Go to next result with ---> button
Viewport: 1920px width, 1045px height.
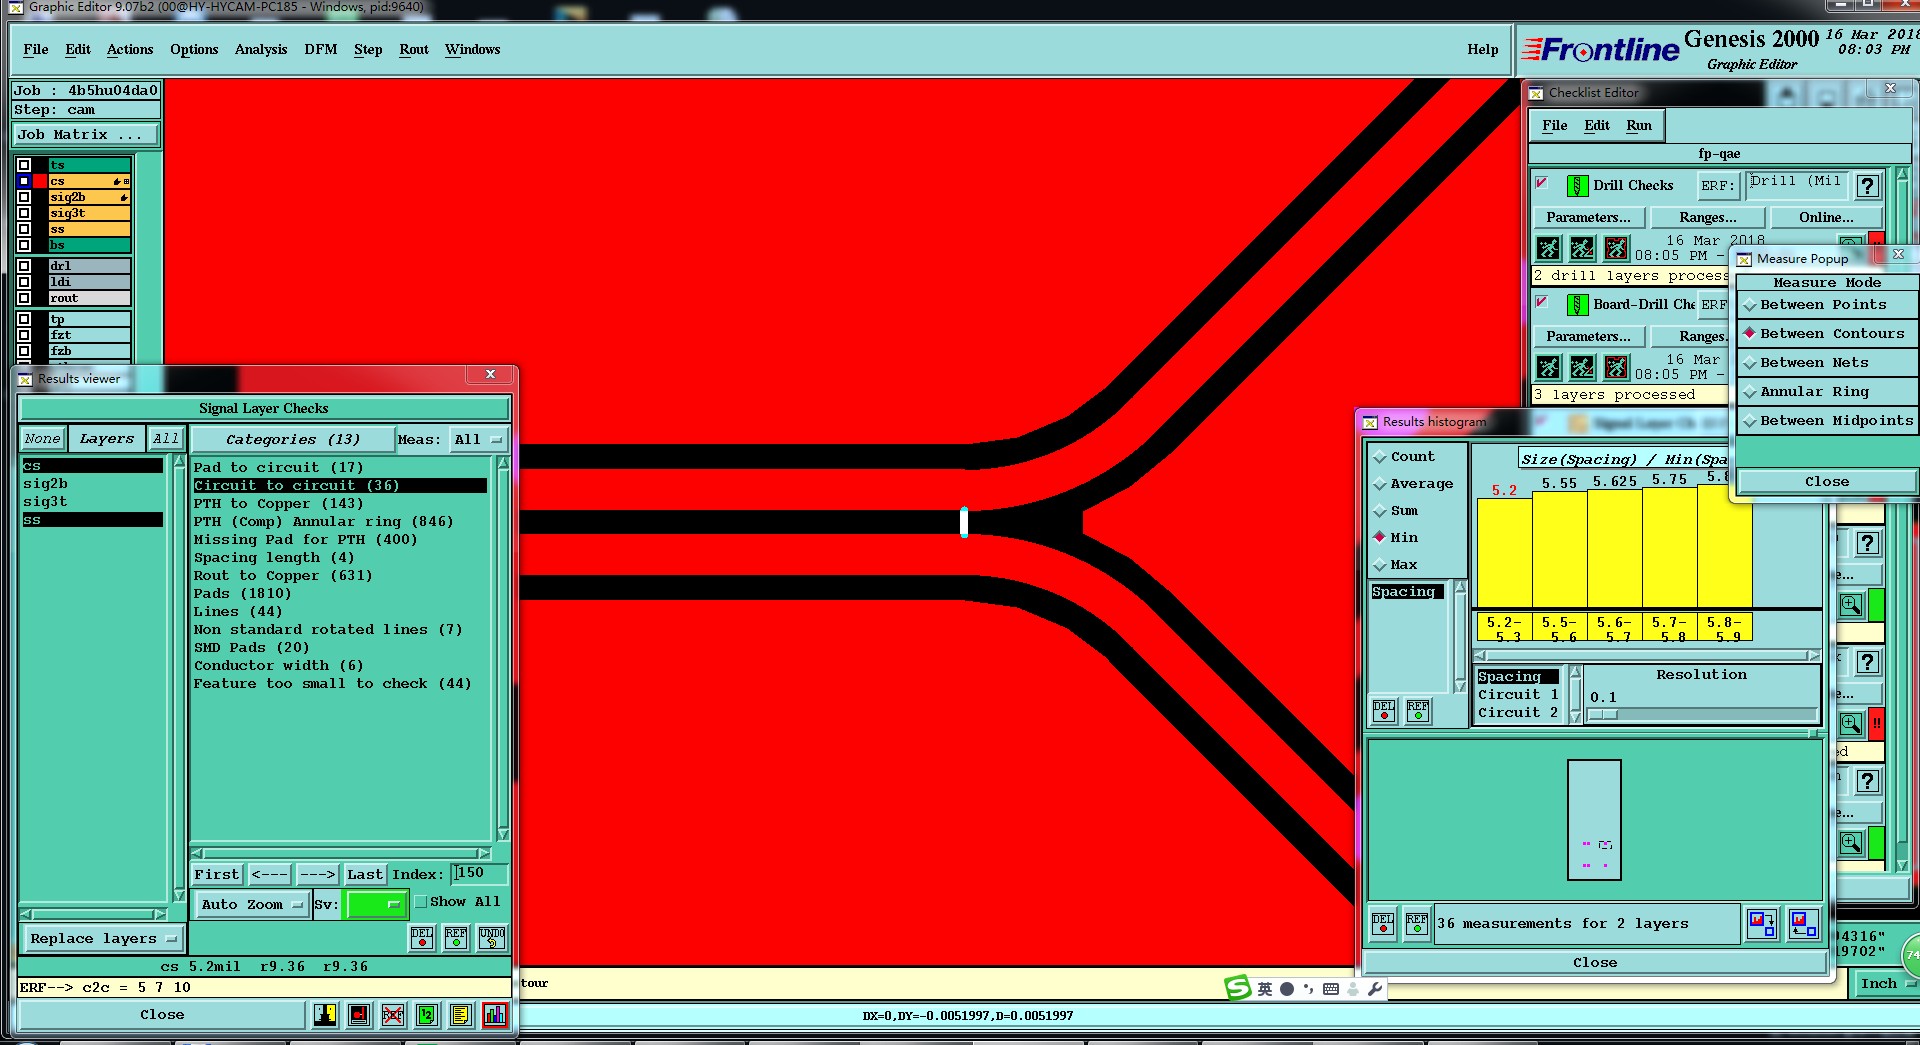pyautogui.click(x=318, y=875)
